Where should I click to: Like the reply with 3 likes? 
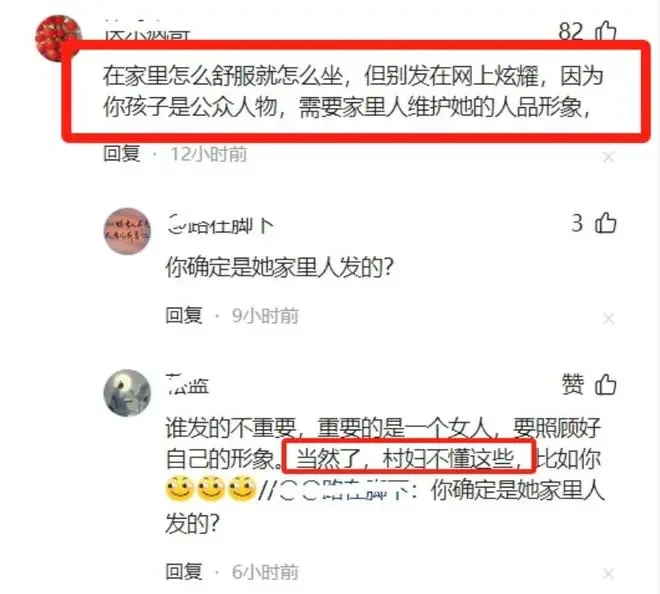pos(606,223)
